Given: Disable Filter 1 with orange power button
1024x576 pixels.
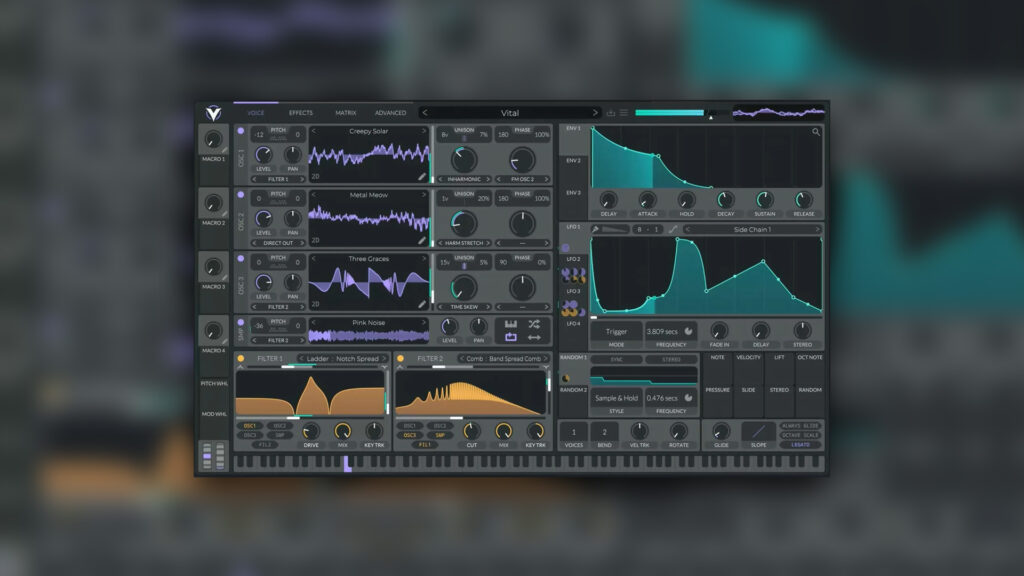Looking at the screenshot, I should point(241,359).
